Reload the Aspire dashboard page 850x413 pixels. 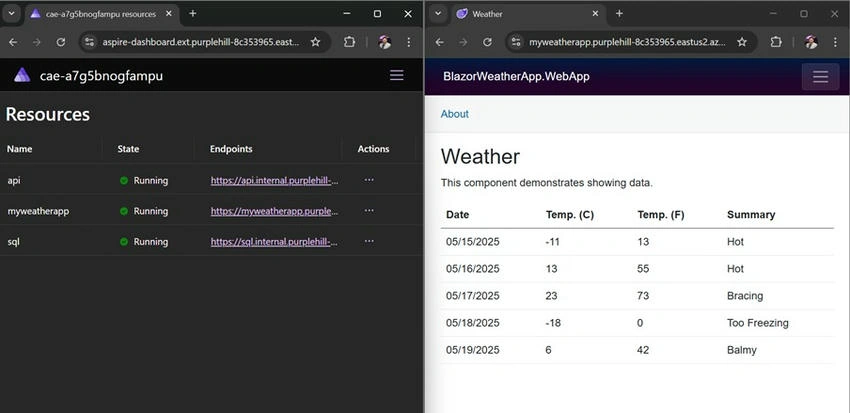[x=61, y=42]
